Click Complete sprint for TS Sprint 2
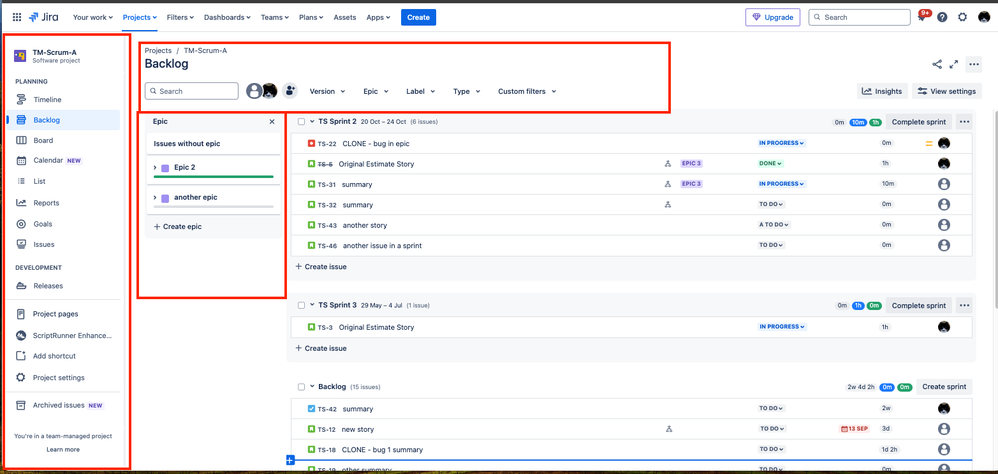 point(918,122)
